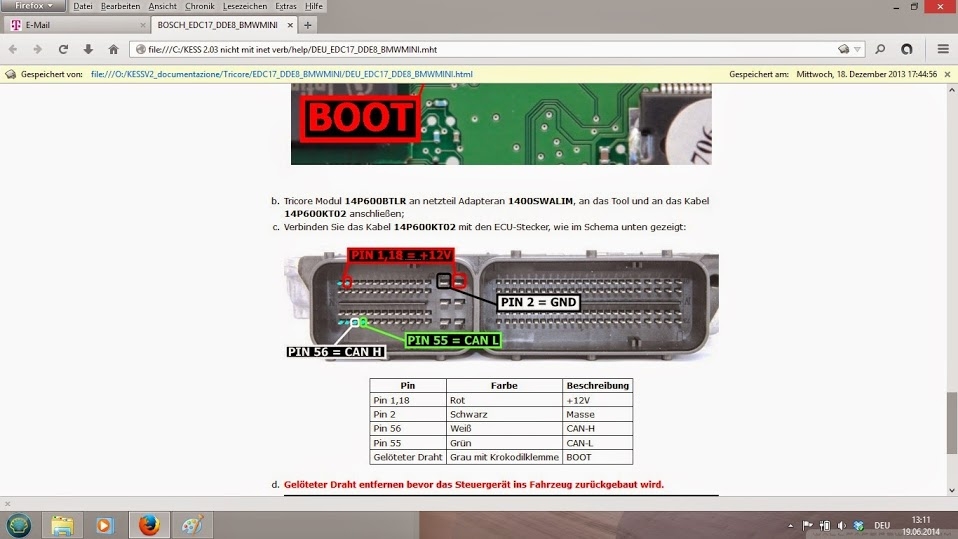Open the Extras menu

click(285, 6)
